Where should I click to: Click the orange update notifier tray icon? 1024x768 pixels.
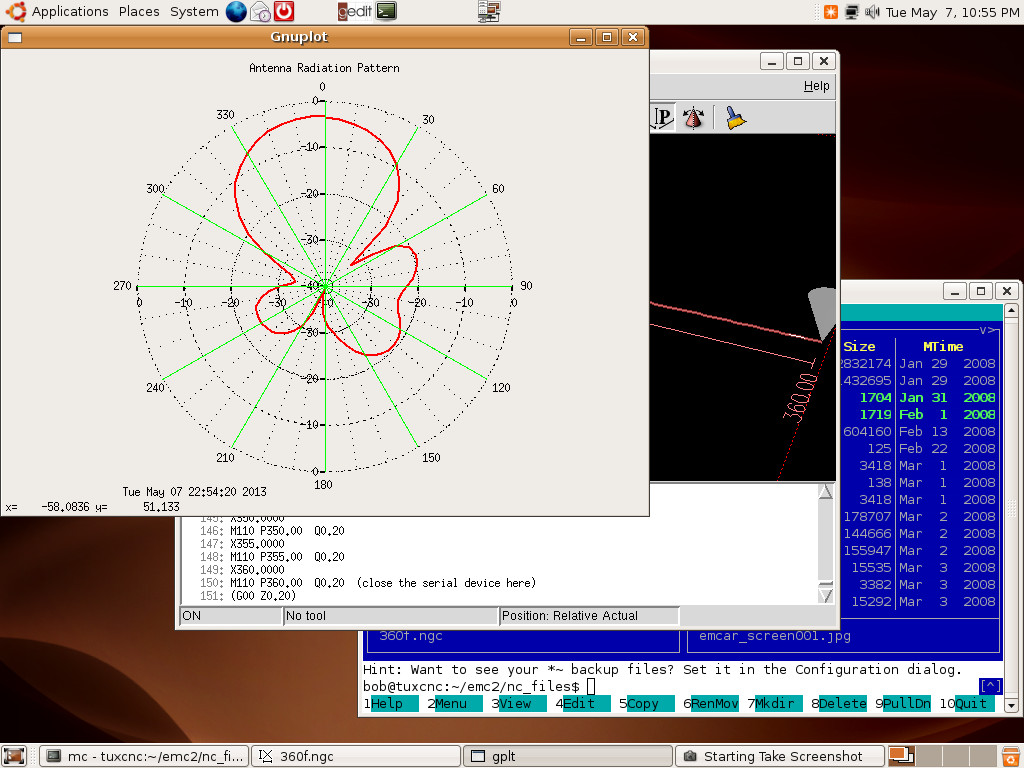click(830, 12)
